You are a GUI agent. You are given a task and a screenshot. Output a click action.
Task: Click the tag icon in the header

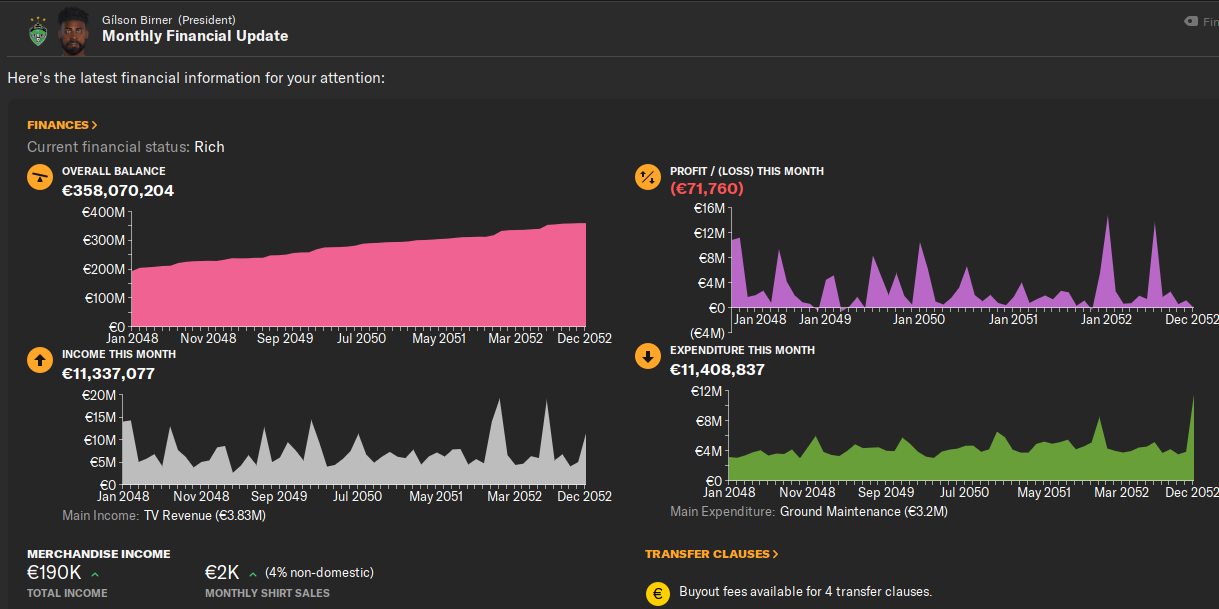pos(1190,21)
